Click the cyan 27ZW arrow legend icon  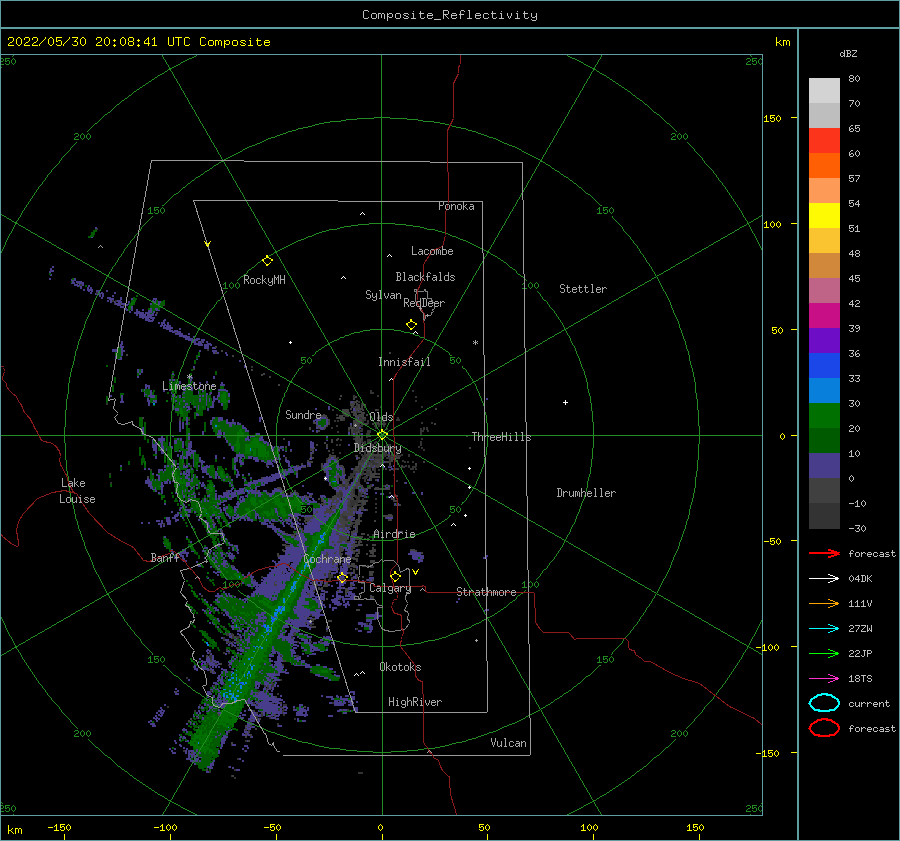tap(824, 629)
